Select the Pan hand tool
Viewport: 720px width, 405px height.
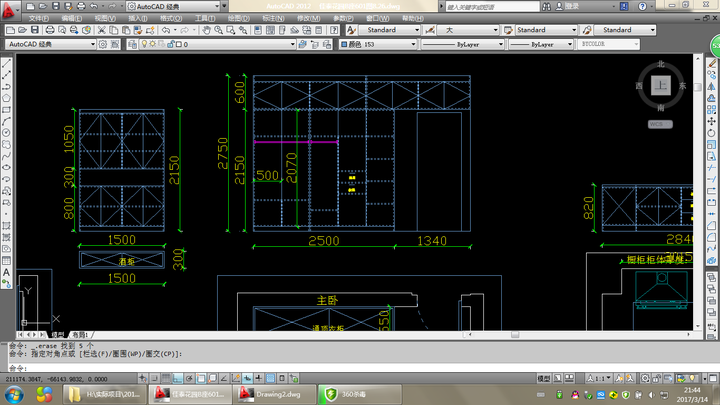point(207,30)
